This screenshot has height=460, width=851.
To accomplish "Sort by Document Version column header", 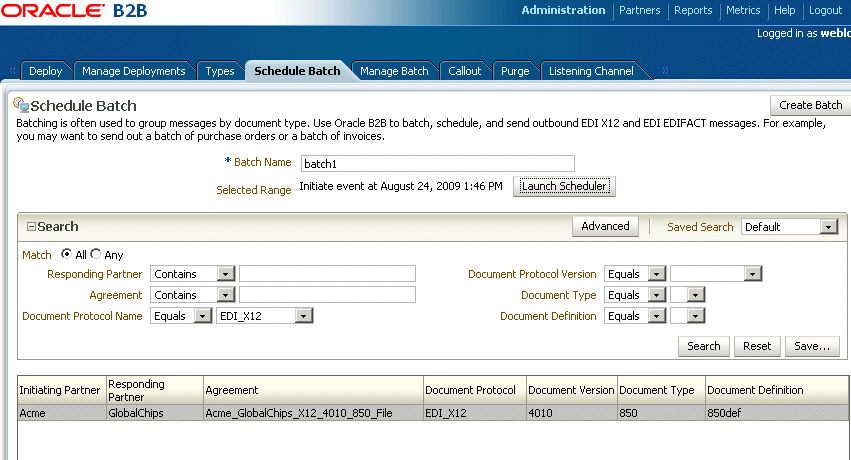I will [x=571, y=390].
